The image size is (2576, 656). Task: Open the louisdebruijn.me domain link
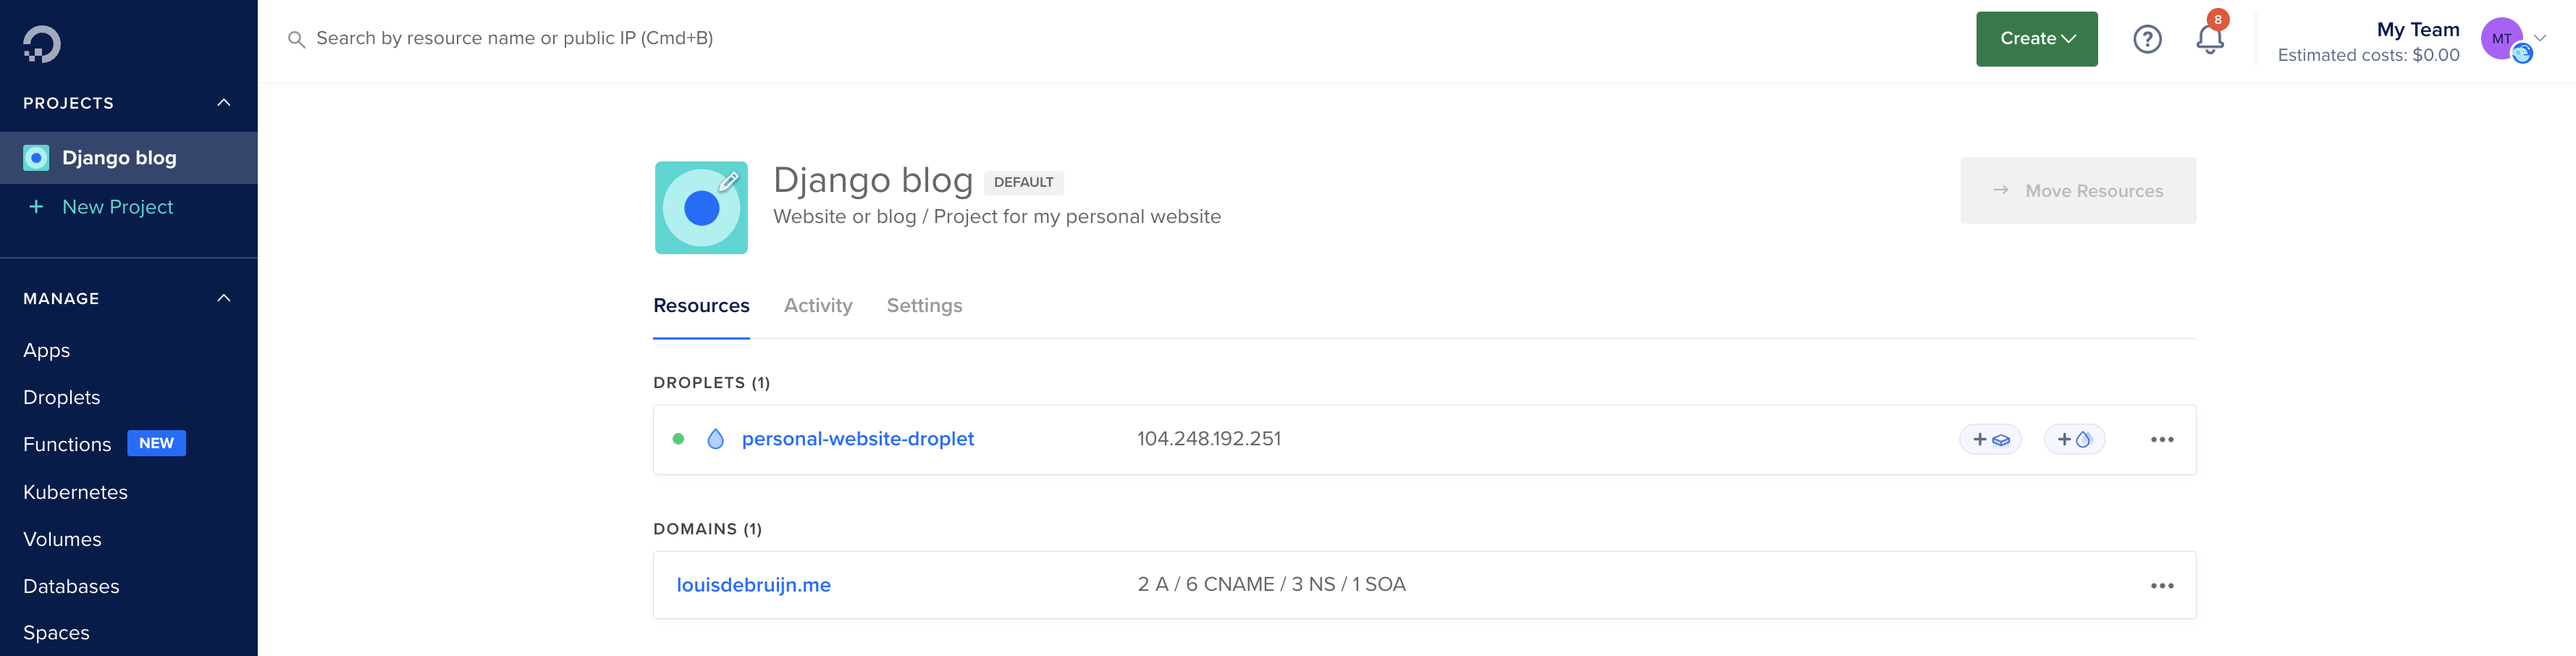point(753,585)
